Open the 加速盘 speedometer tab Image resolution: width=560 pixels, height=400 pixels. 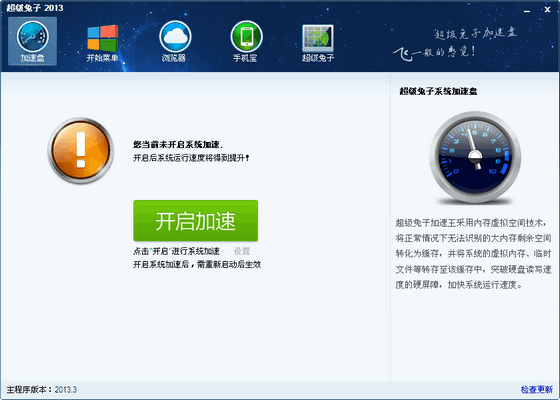click(32, 41)
